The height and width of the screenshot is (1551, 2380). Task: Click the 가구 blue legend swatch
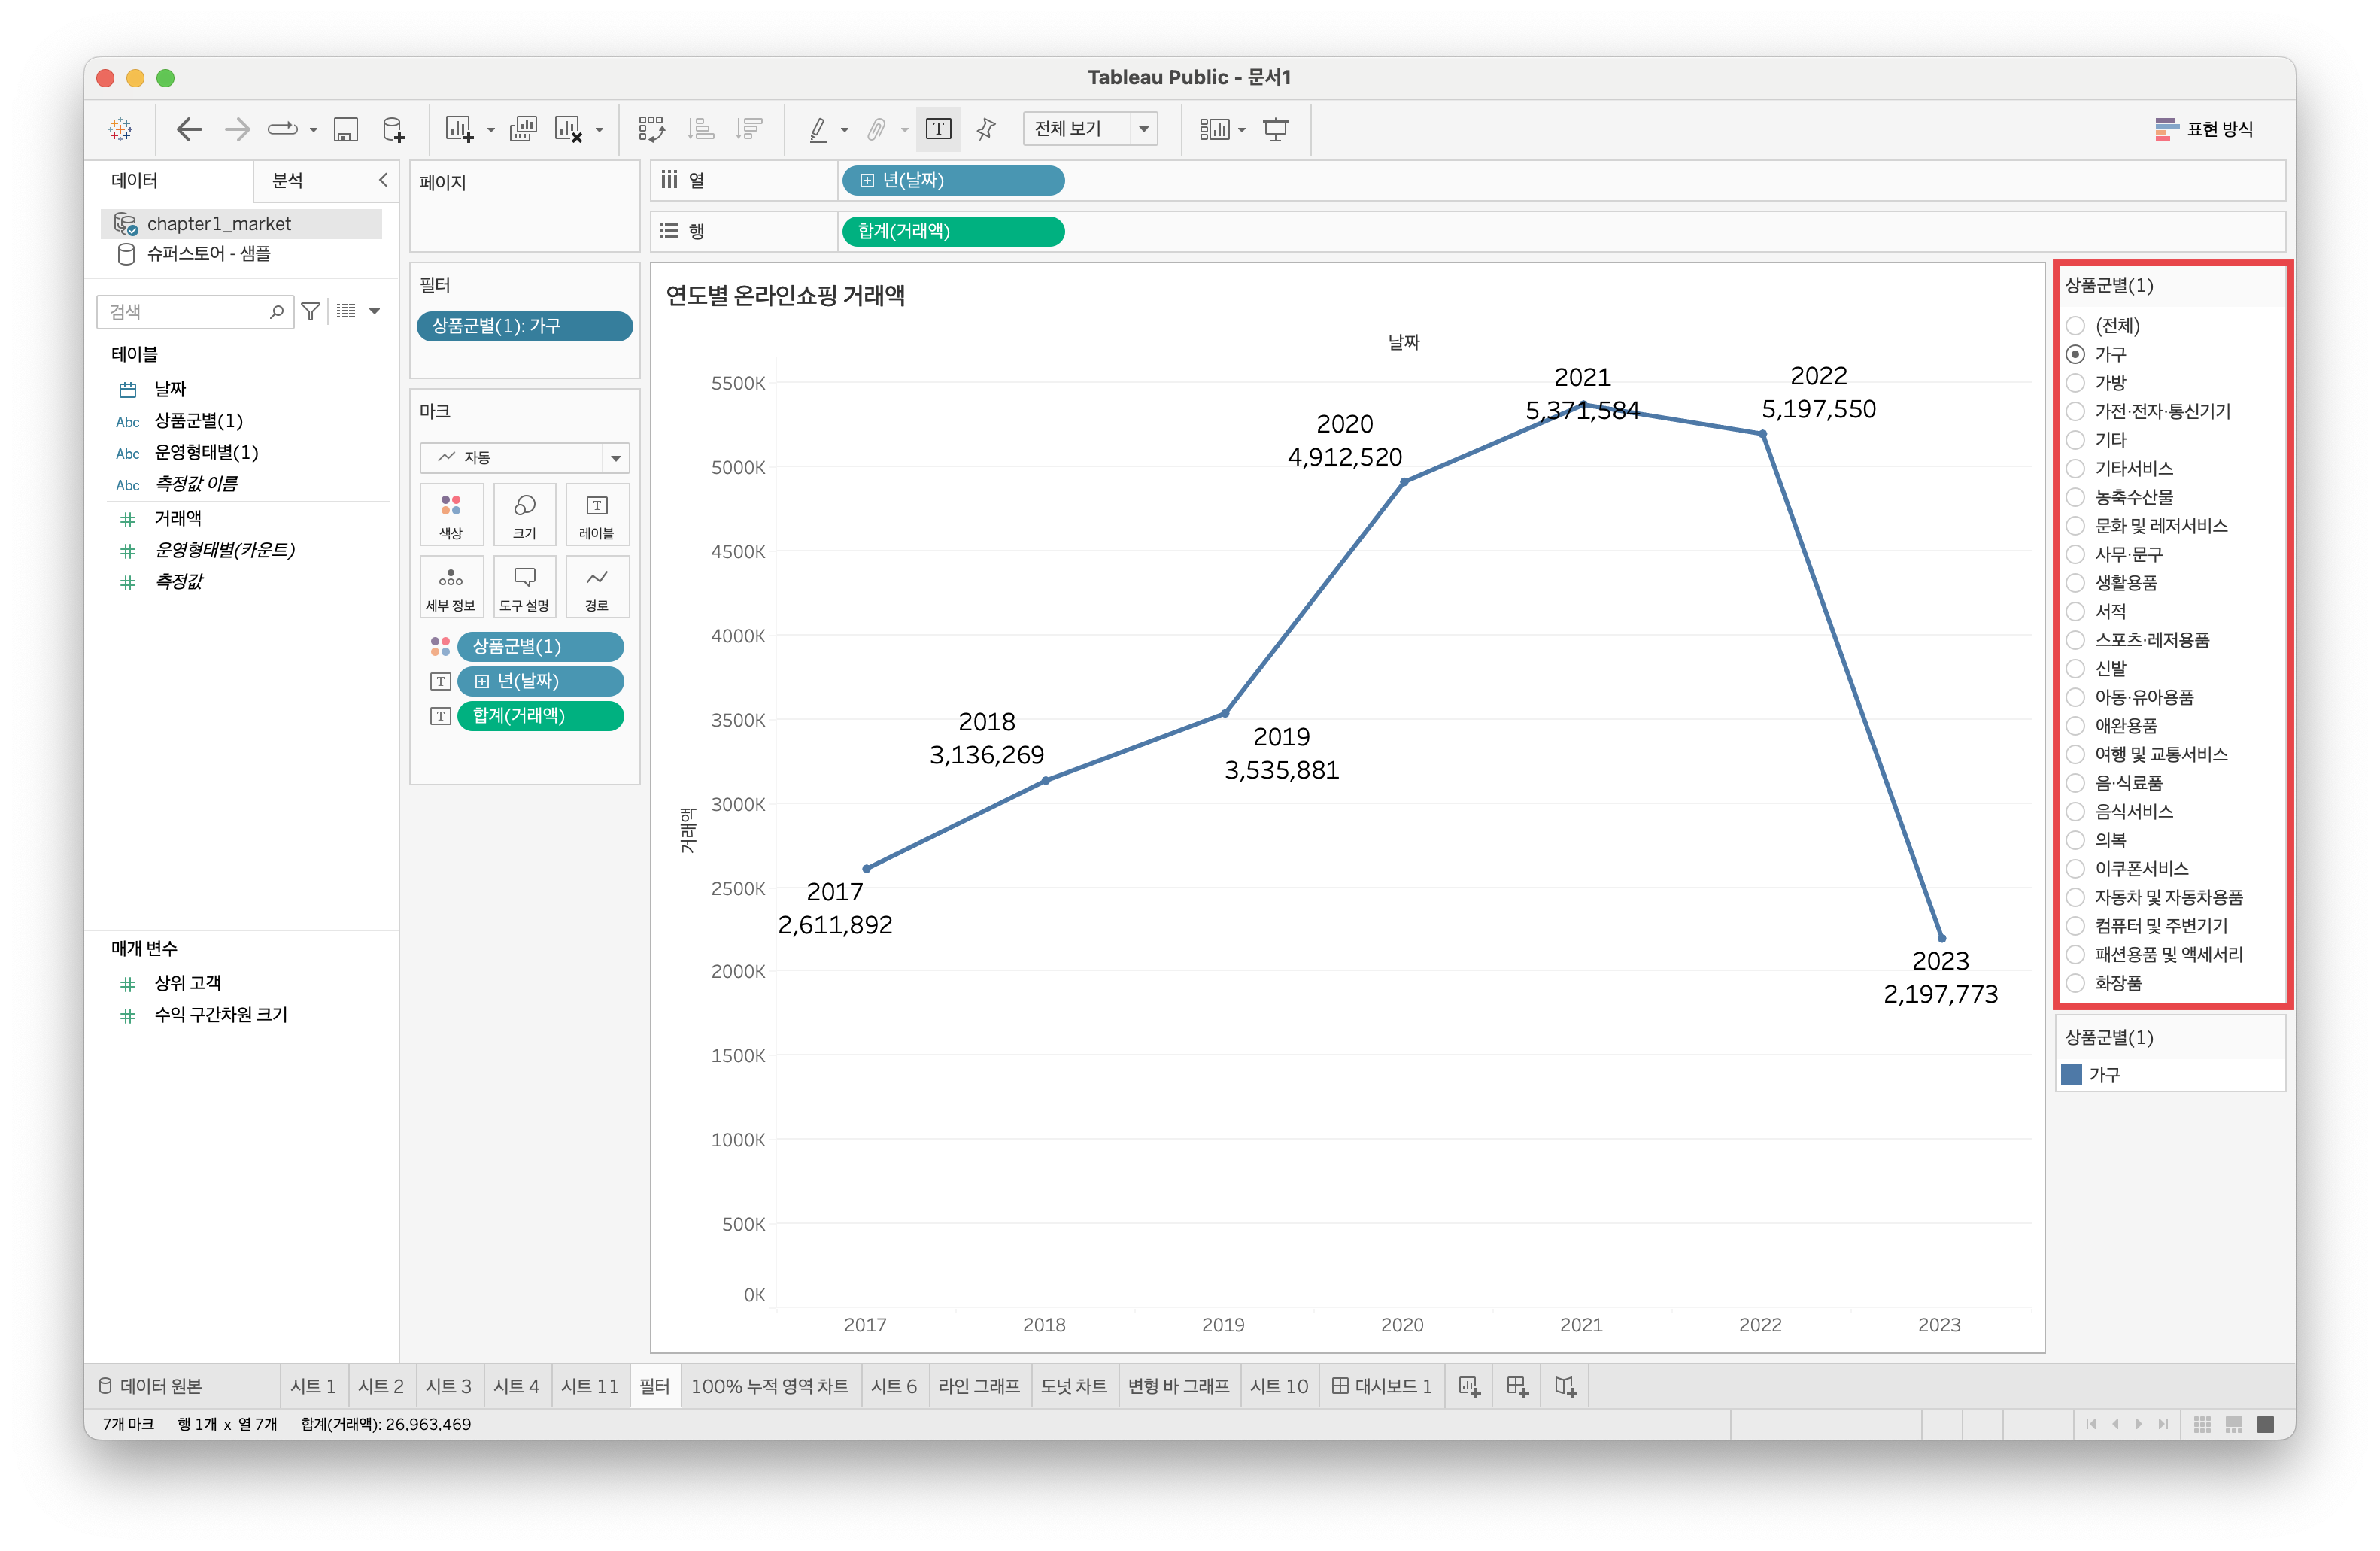tap(2072, 1074)
